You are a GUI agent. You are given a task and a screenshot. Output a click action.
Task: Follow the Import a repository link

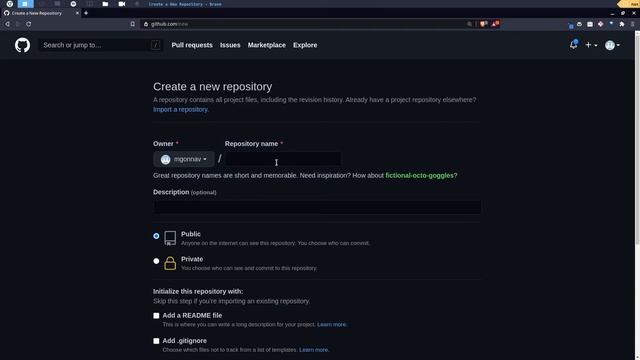tap(180, 109)
